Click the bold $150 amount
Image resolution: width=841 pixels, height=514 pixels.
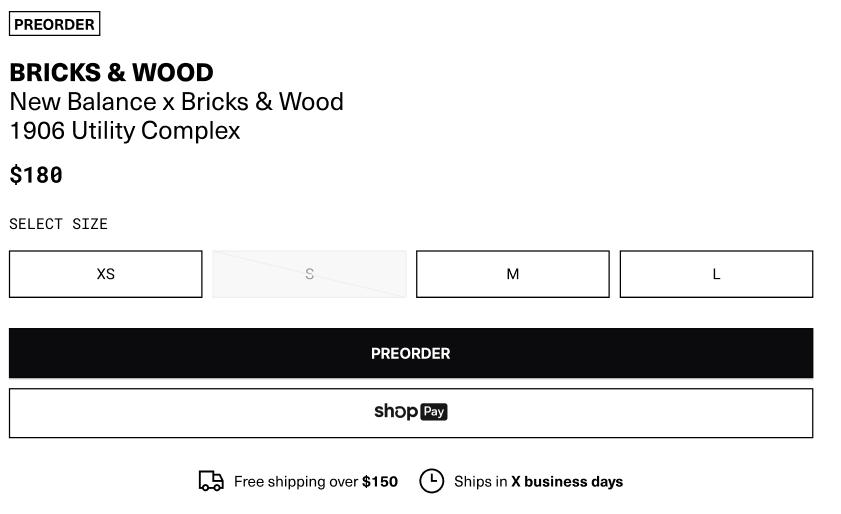tap(380, 481)
